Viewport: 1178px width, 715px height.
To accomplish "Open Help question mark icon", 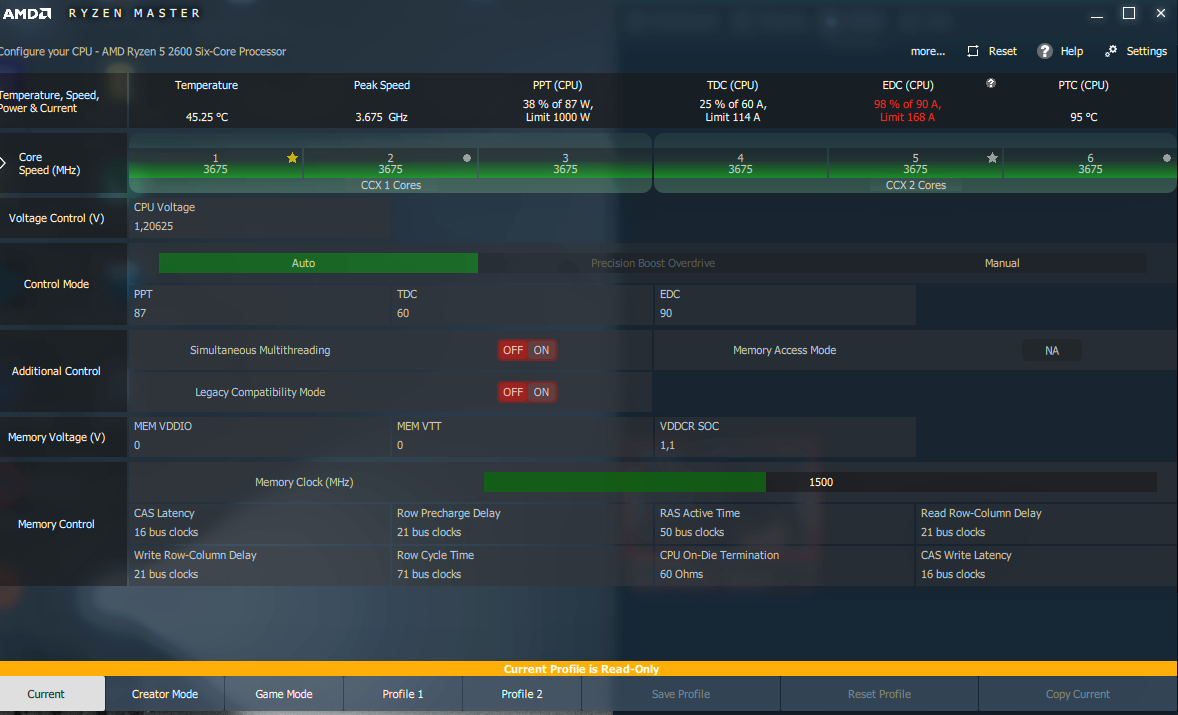I will tap(1044, 51).
